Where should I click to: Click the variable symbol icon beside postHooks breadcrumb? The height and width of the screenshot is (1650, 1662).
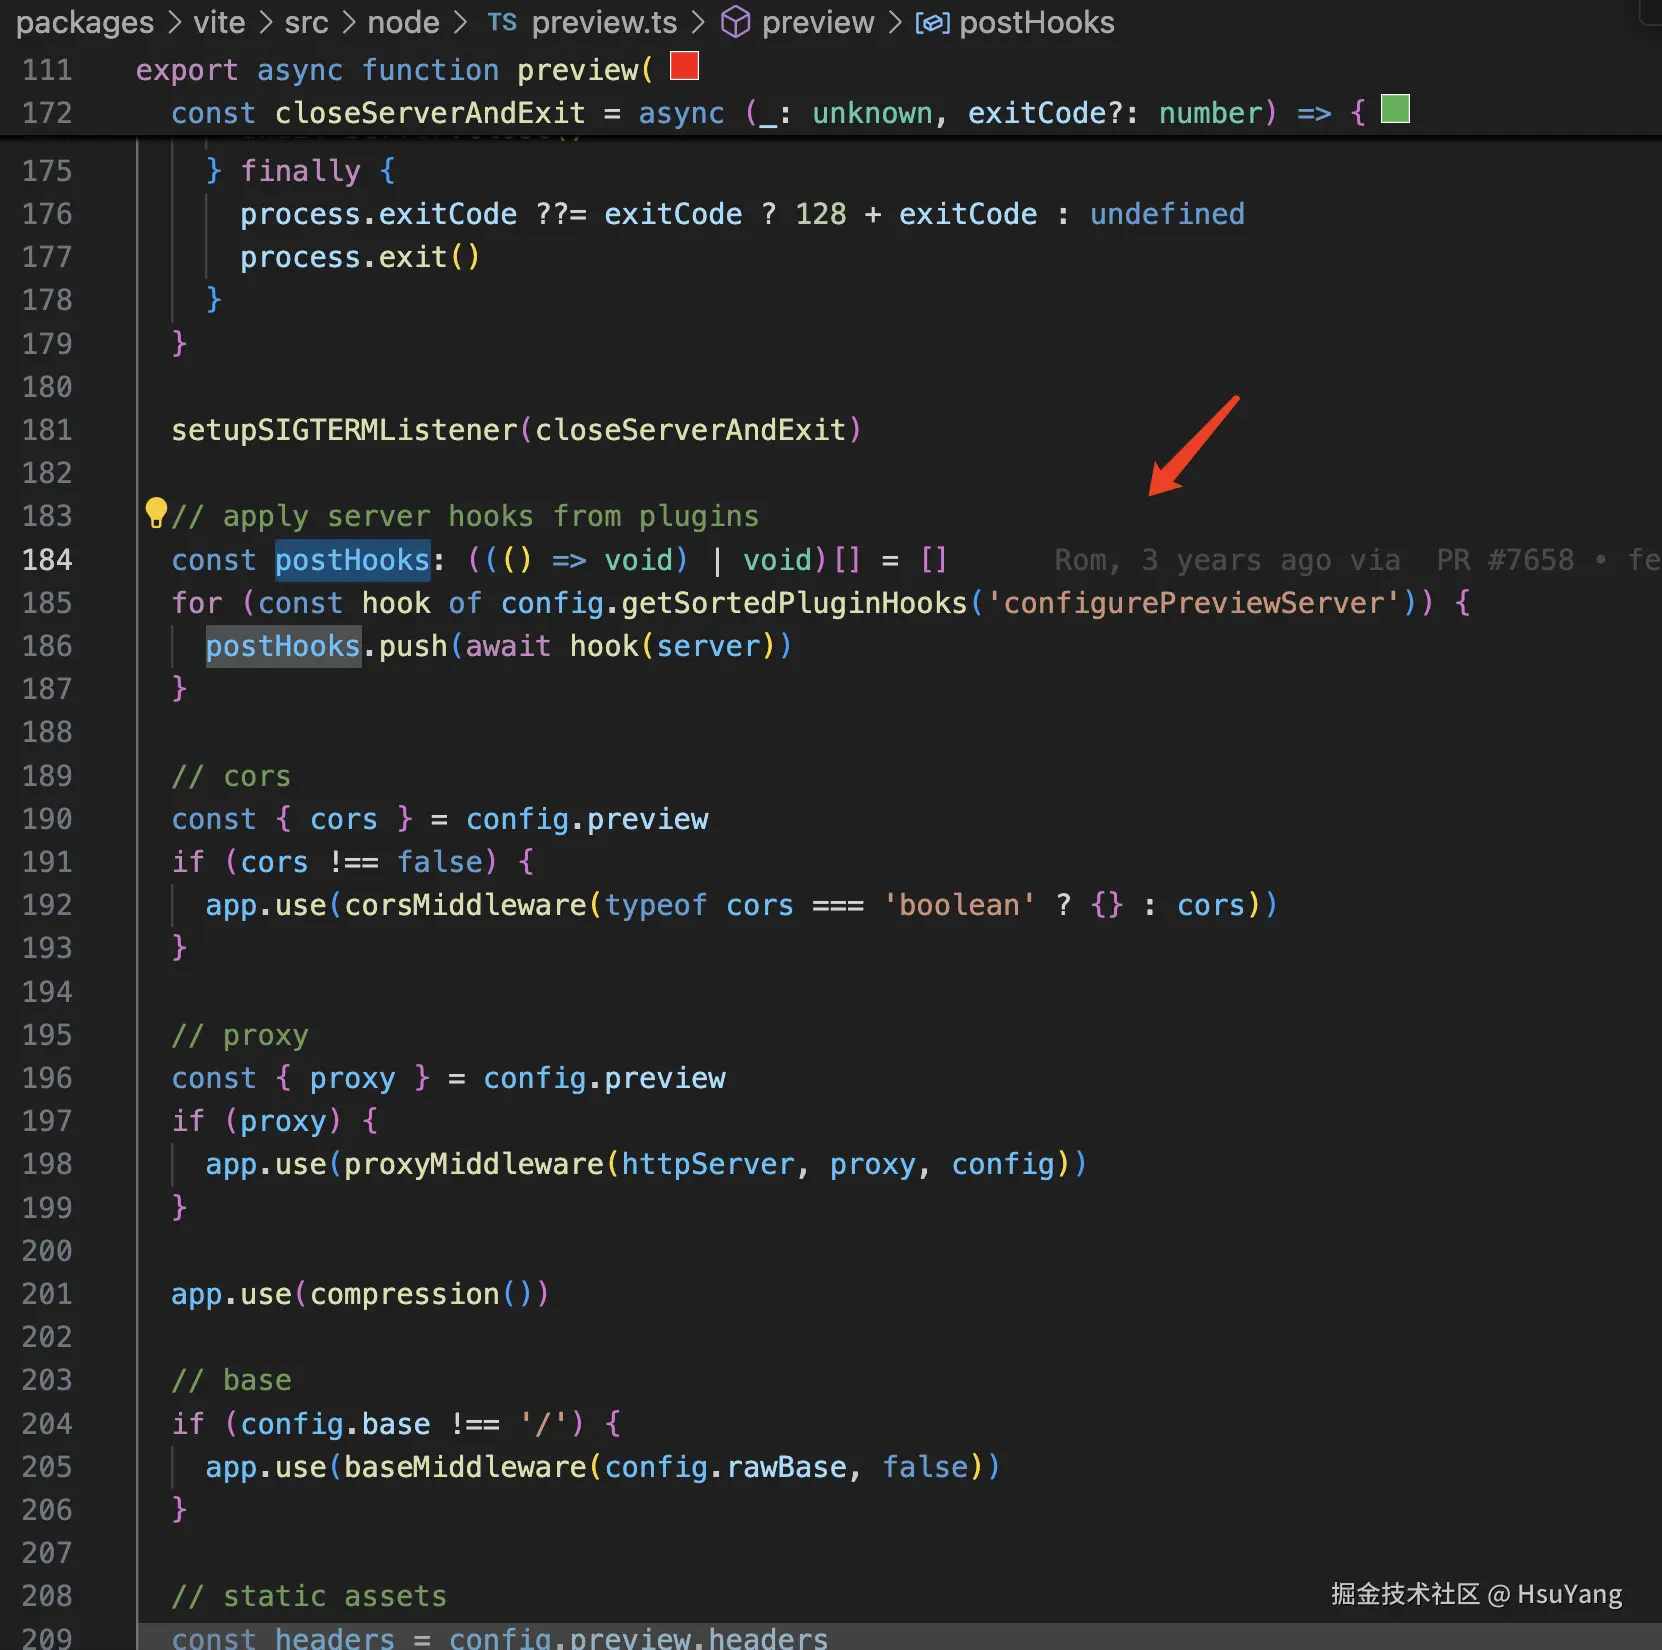click(932, 22)
